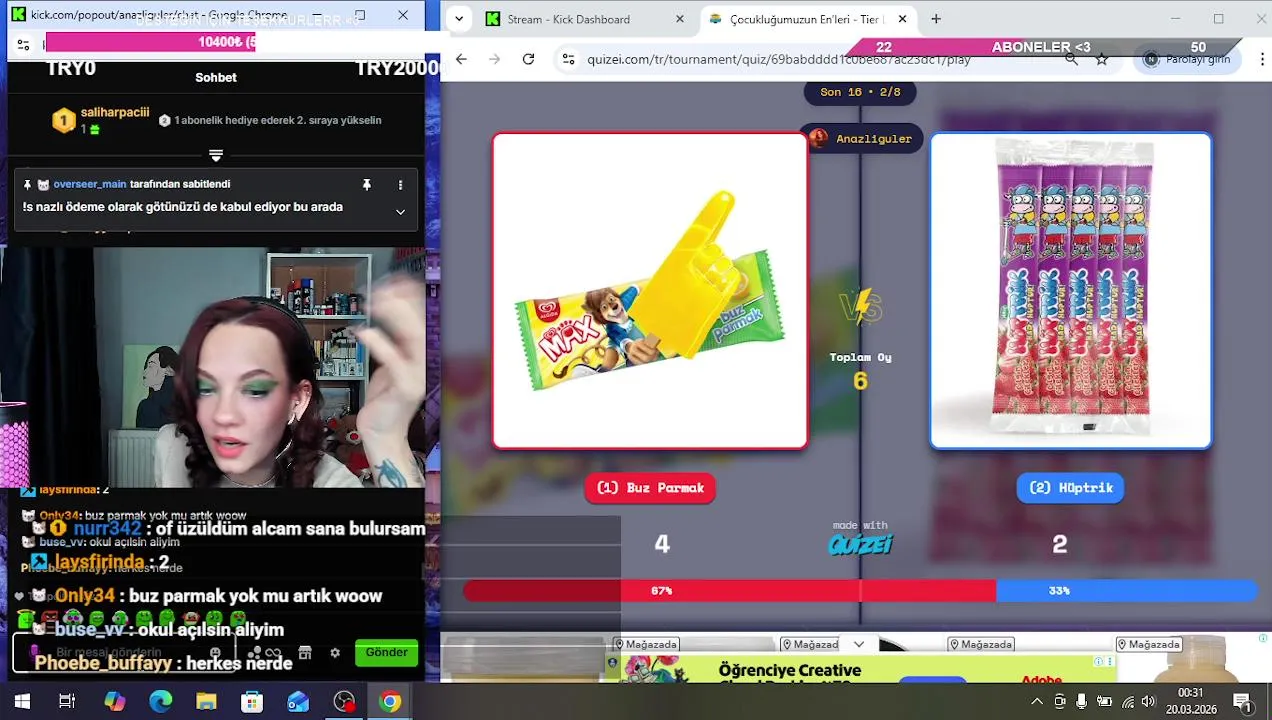Open File Explorer from the taskbar
Viewport: 1272px width, 720px height.
(206, 702)
